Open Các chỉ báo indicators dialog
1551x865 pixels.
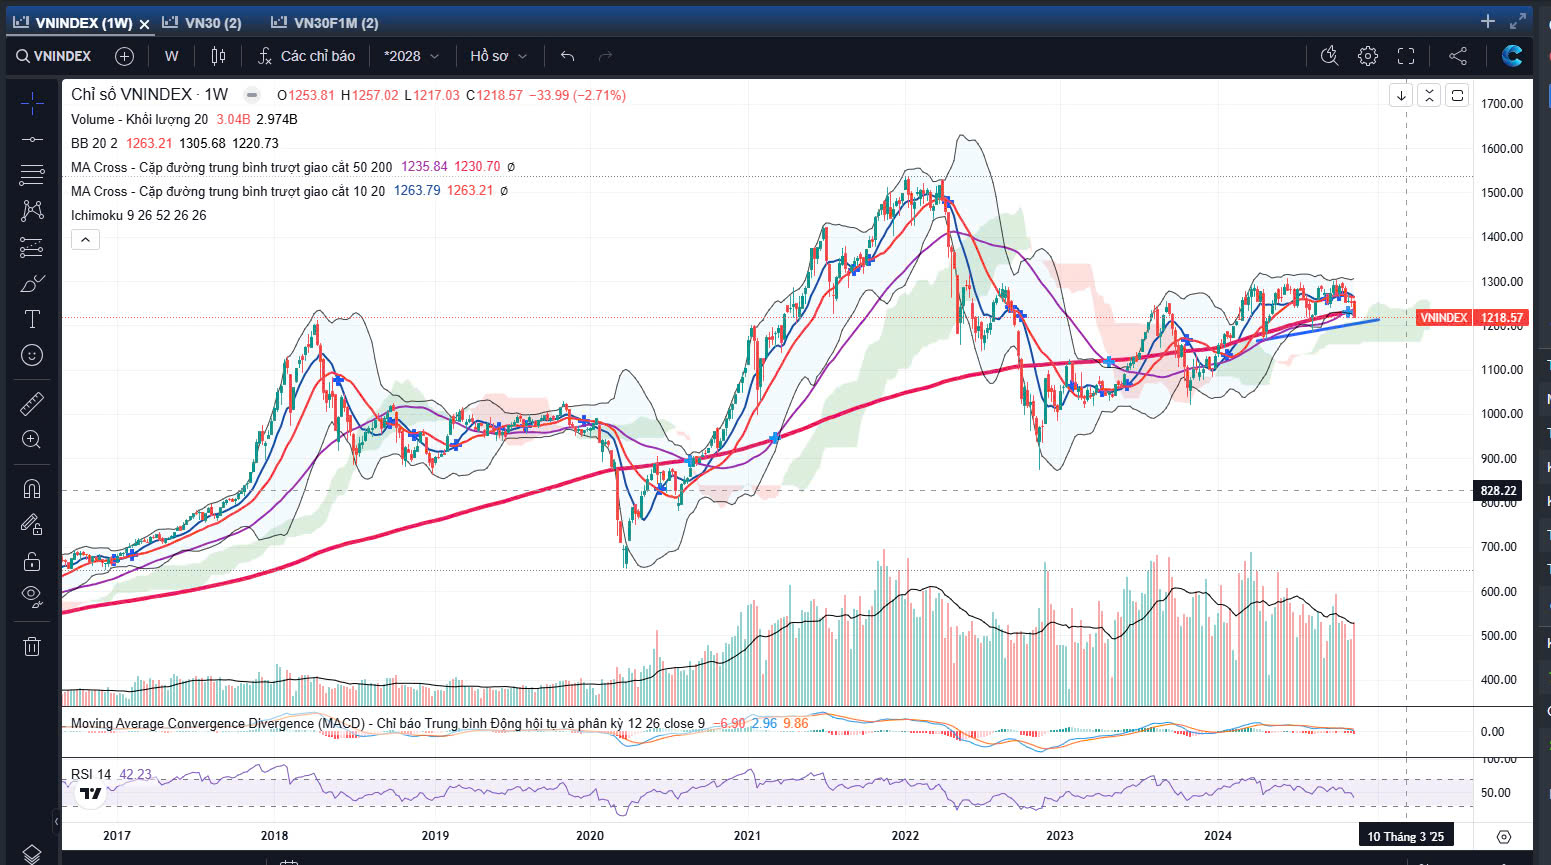pyautogui.click(x=306, y=56)
